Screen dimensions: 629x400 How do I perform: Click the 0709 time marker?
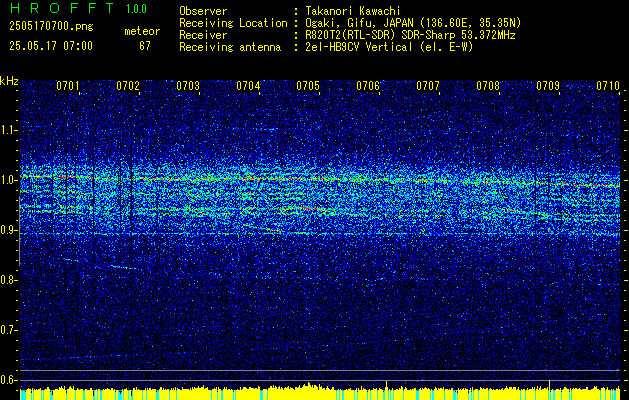click(x=548, y=86)
